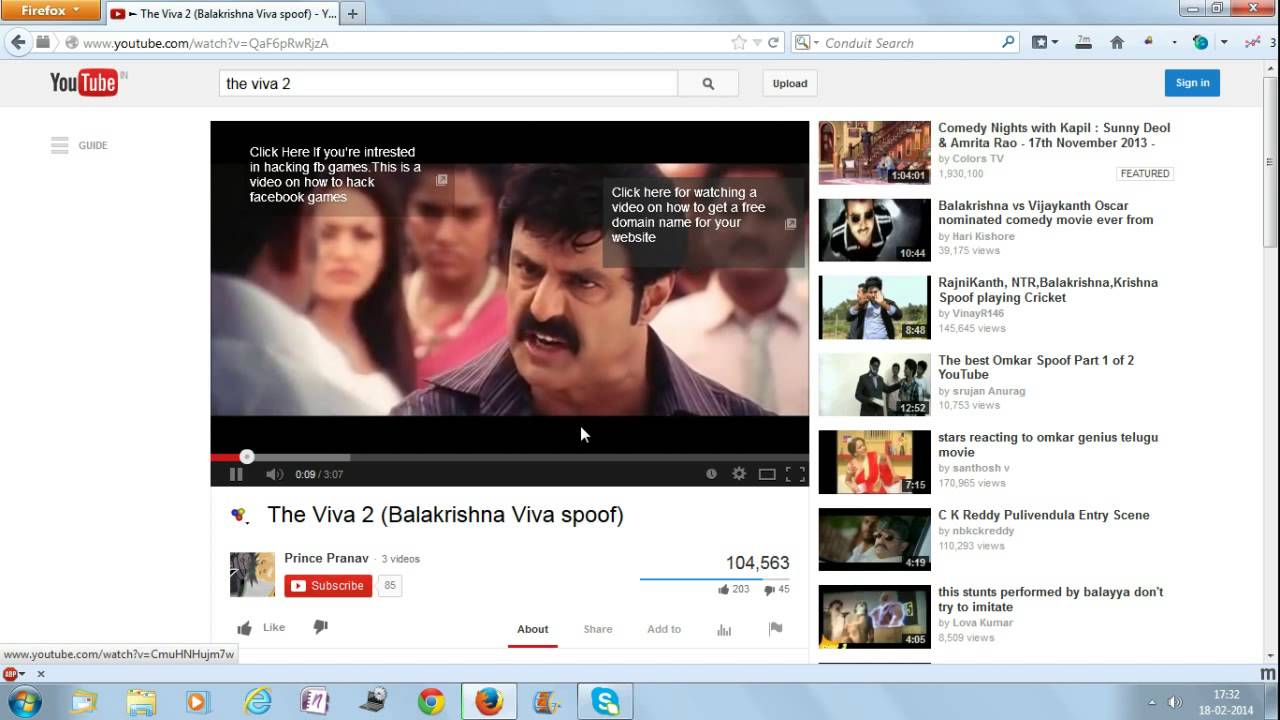Pause the video with the pause button
This screenshot has height=720, width=1280.
click(x=236, y=474)
